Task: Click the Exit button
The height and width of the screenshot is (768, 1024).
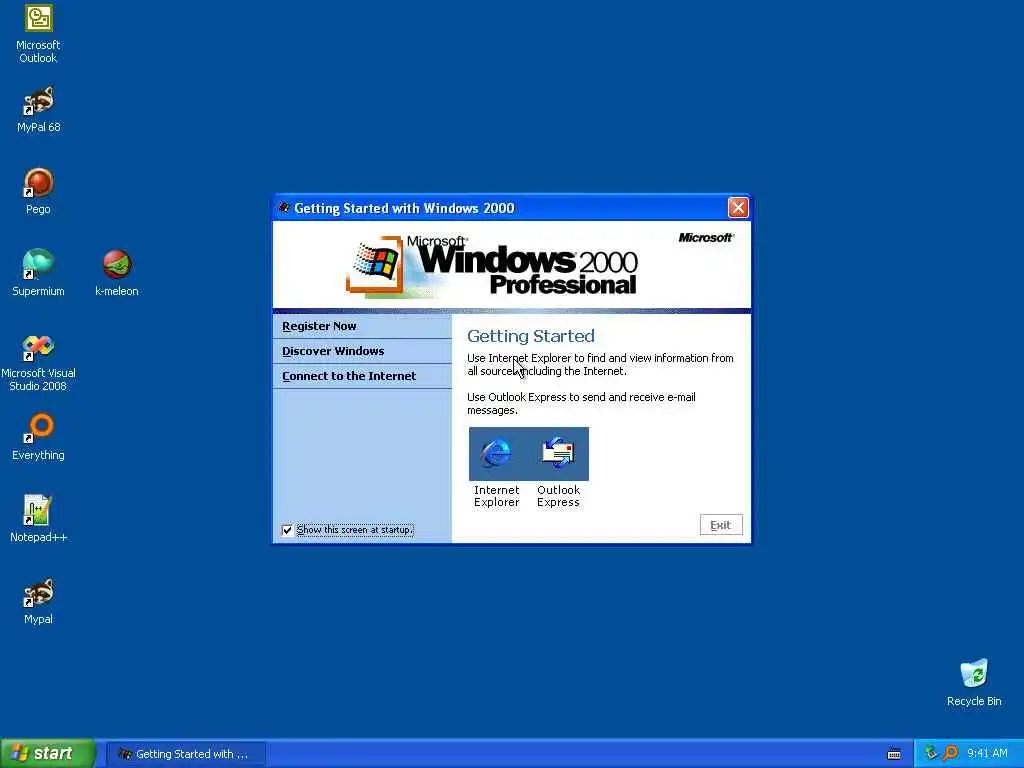Action: (x=721, y=525)
